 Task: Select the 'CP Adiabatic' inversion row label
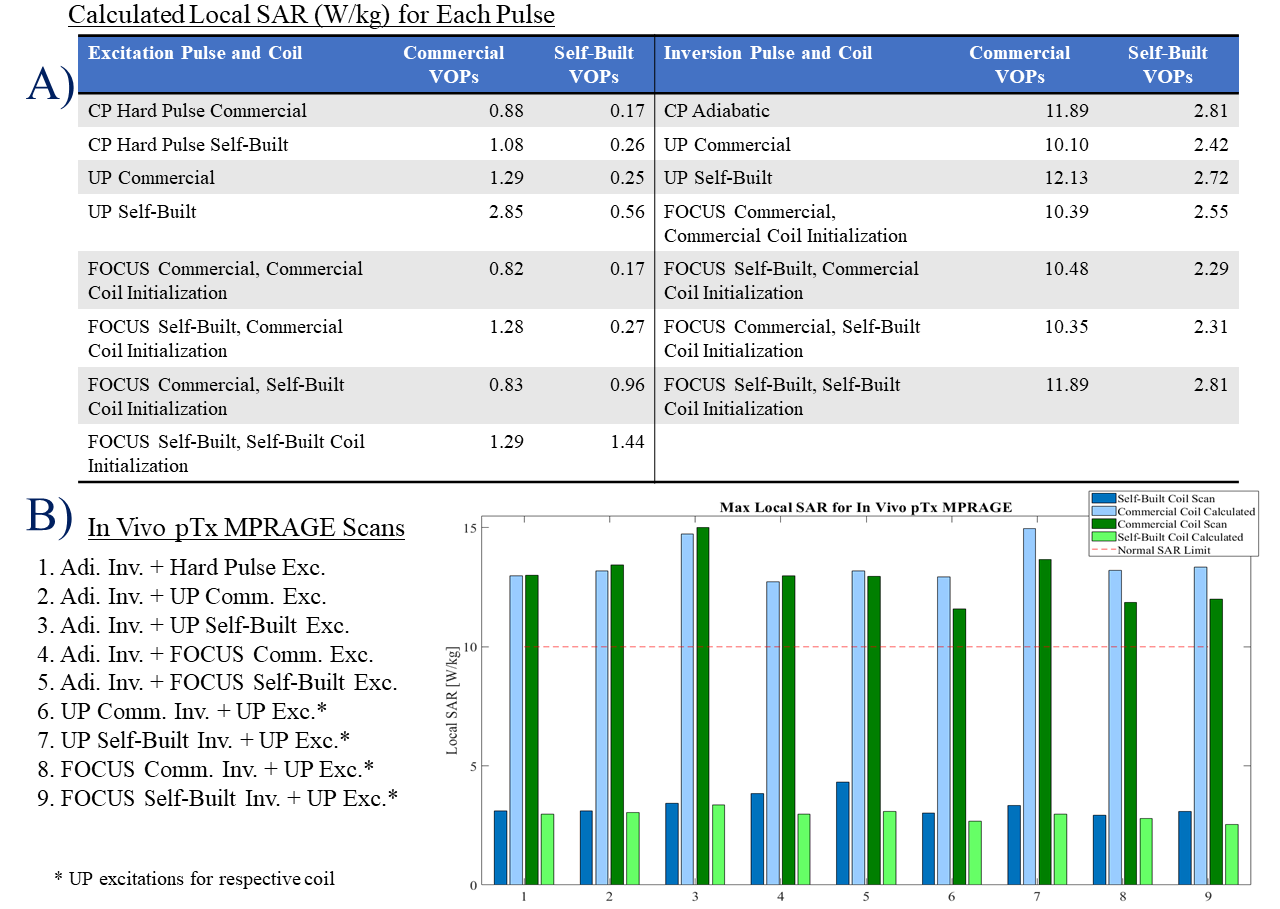click(x=717, y=111)
